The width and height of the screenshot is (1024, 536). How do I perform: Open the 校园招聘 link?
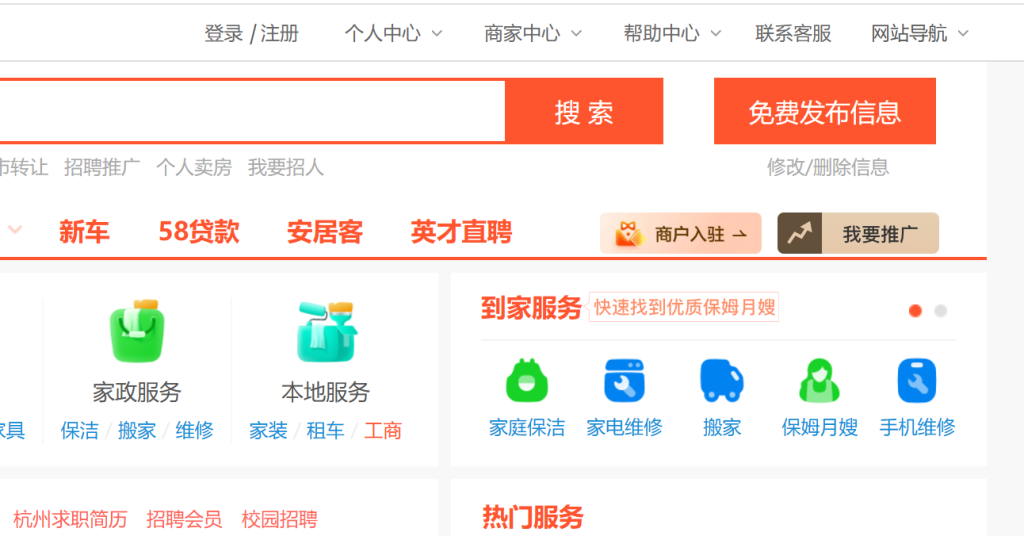[280, 519]
